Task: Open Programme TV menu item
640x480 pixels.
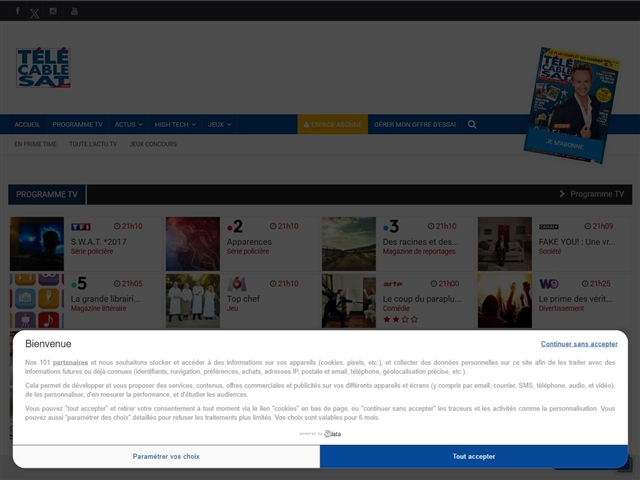Action: pos(78,124)
